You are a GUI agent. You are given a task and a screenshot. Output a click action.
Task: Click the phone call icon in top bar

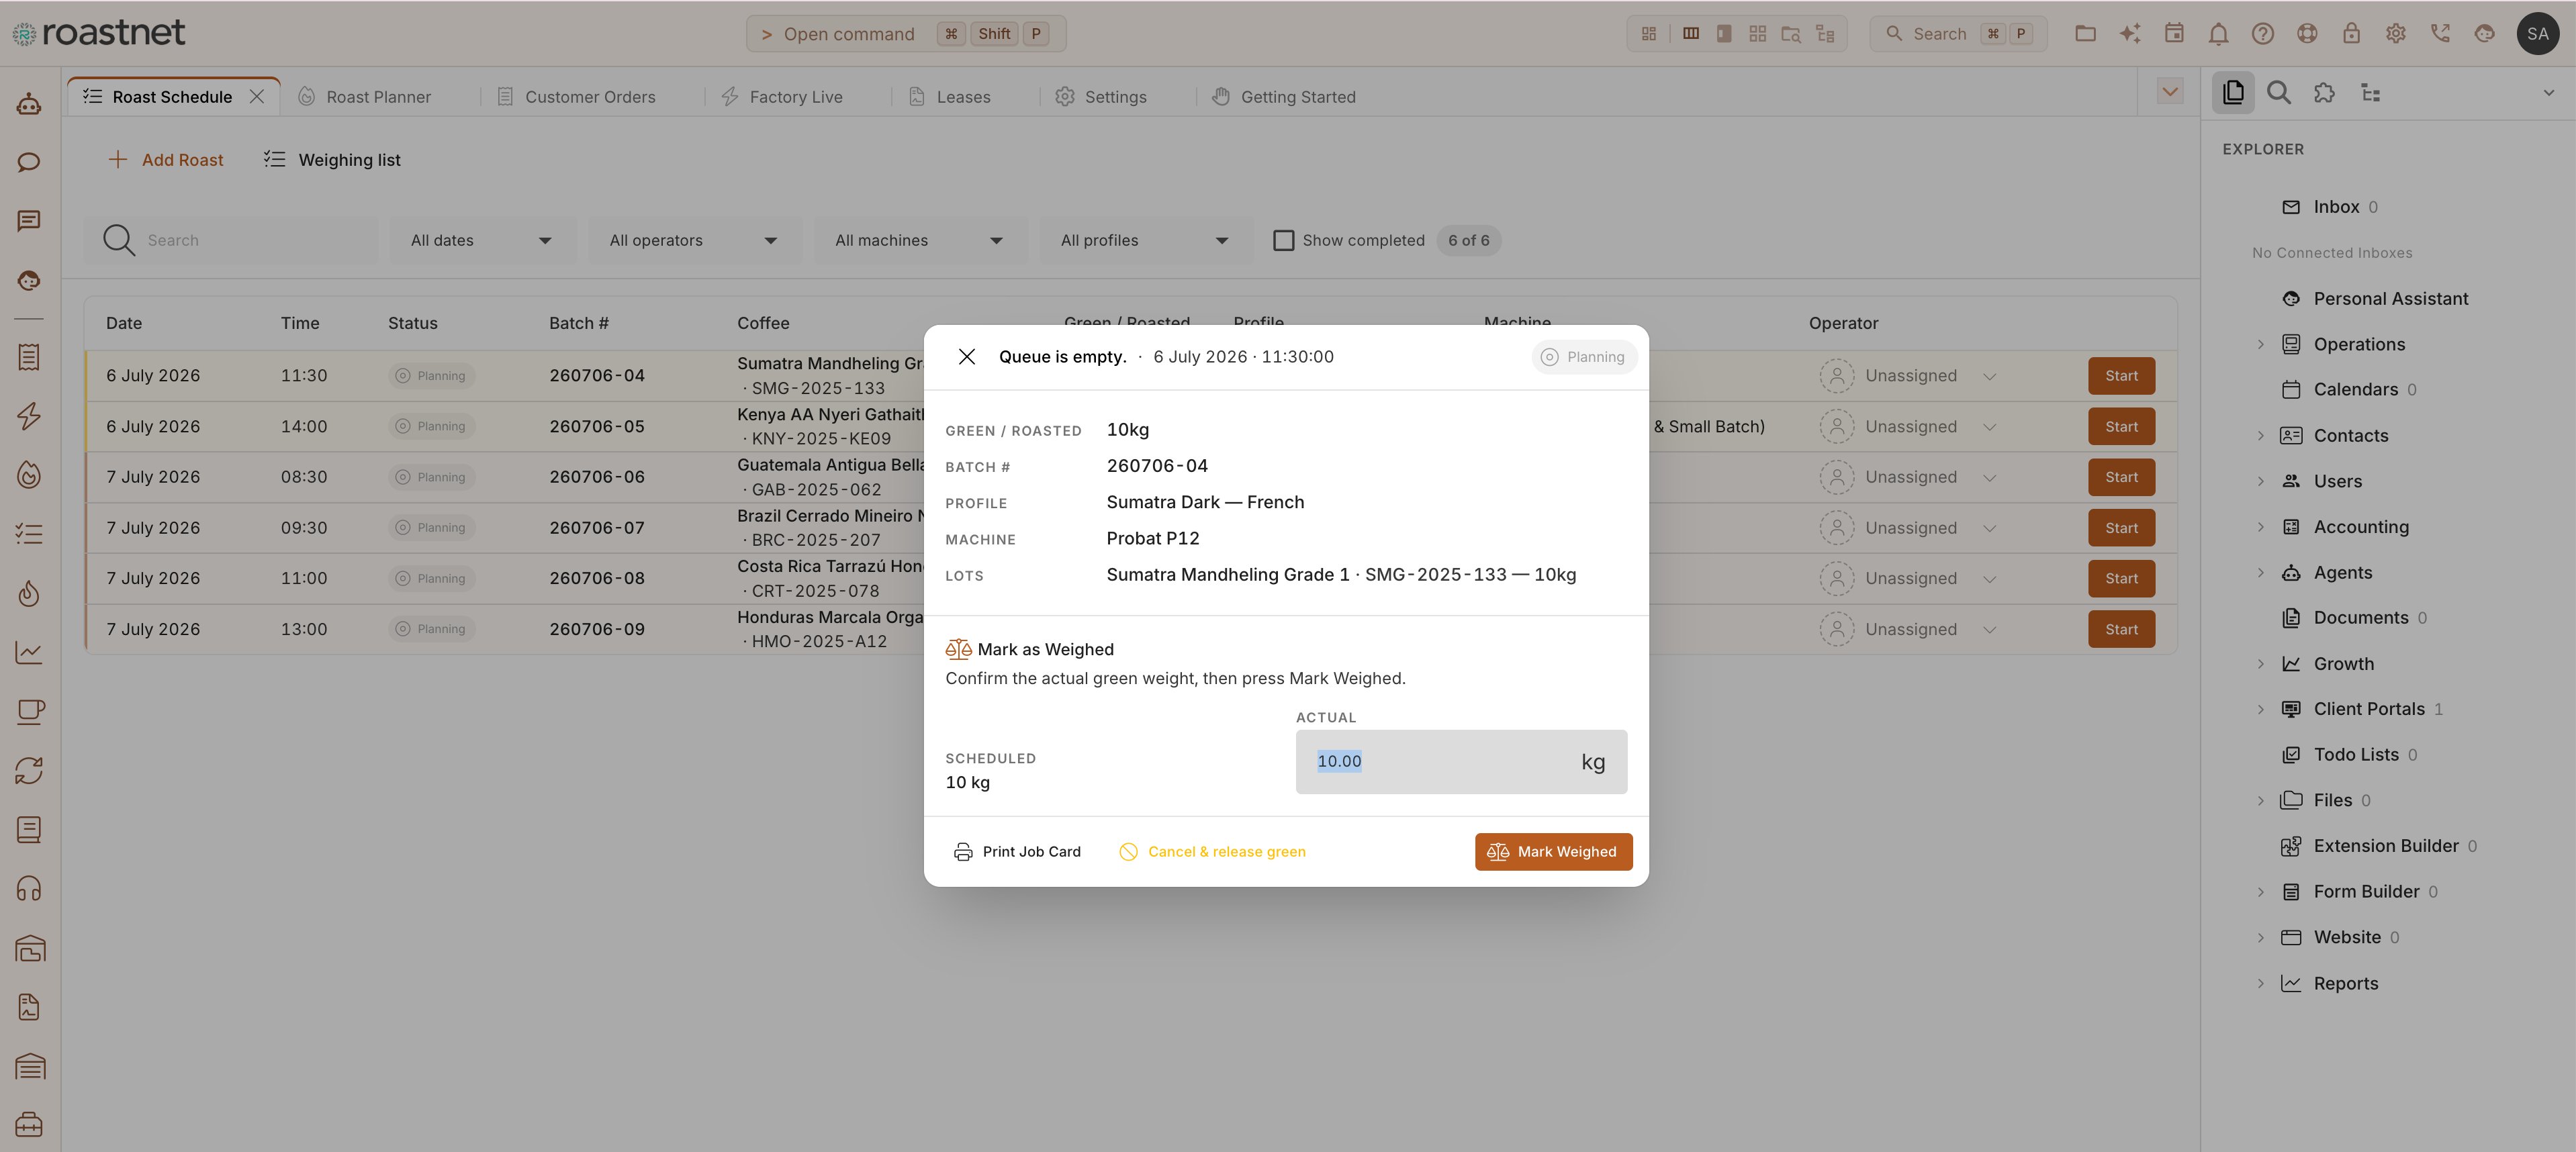coord(2440,33)
